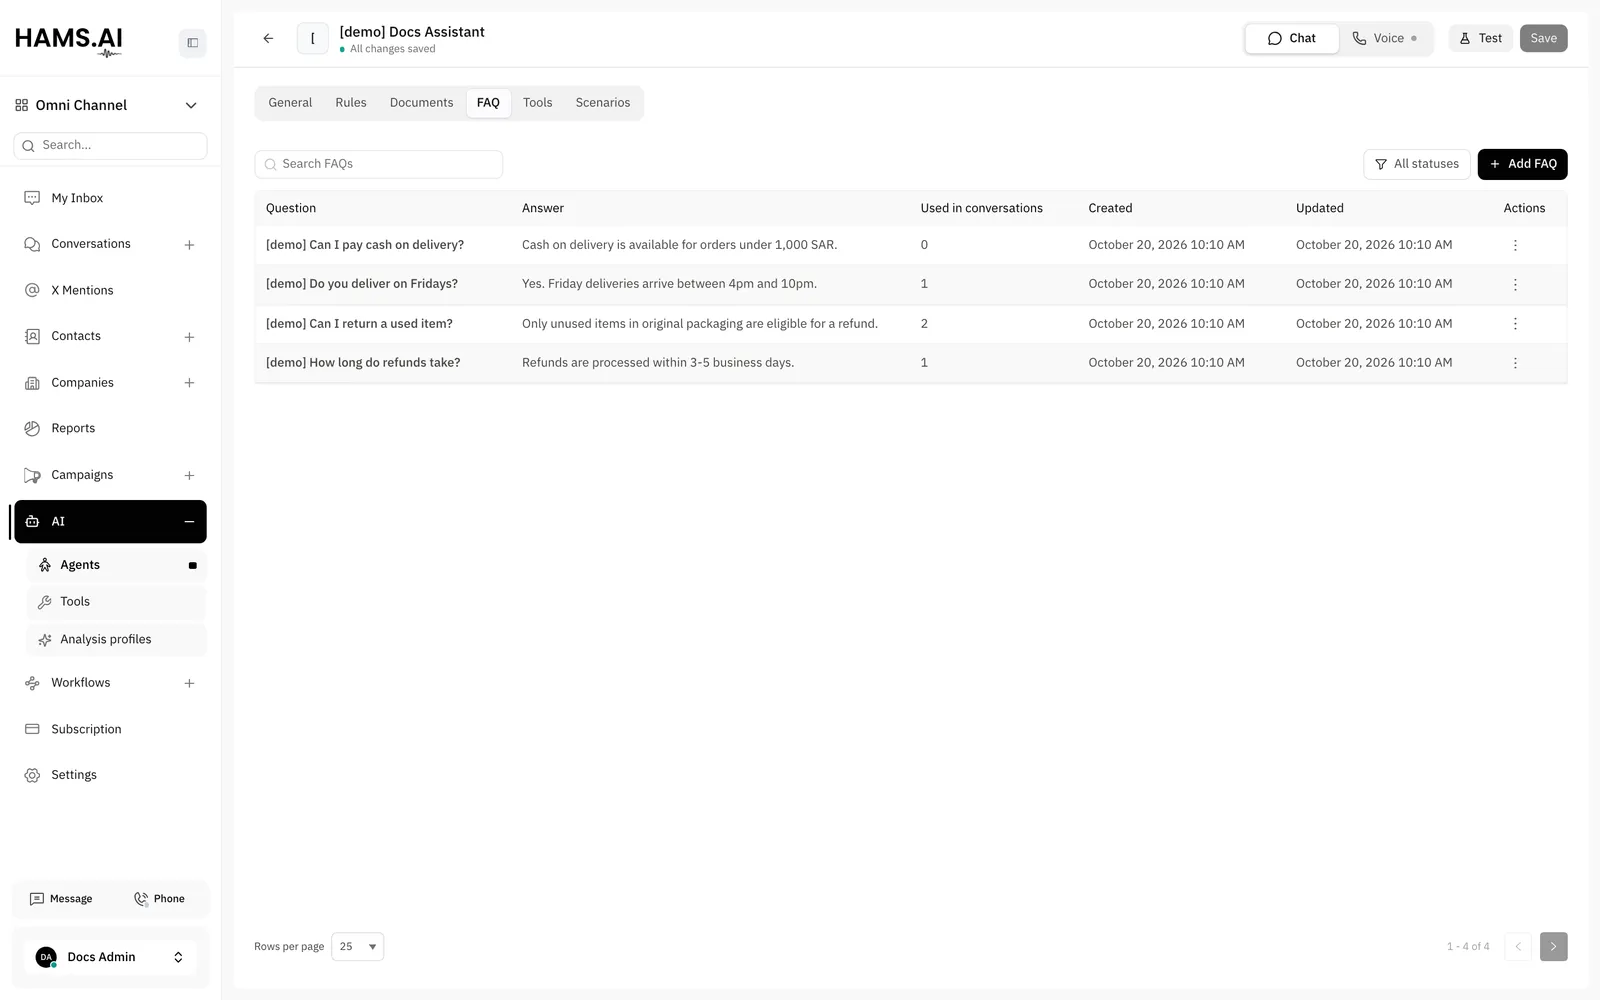Open rows per page dropdown
1600x1000 pixels.
(357, 947)
